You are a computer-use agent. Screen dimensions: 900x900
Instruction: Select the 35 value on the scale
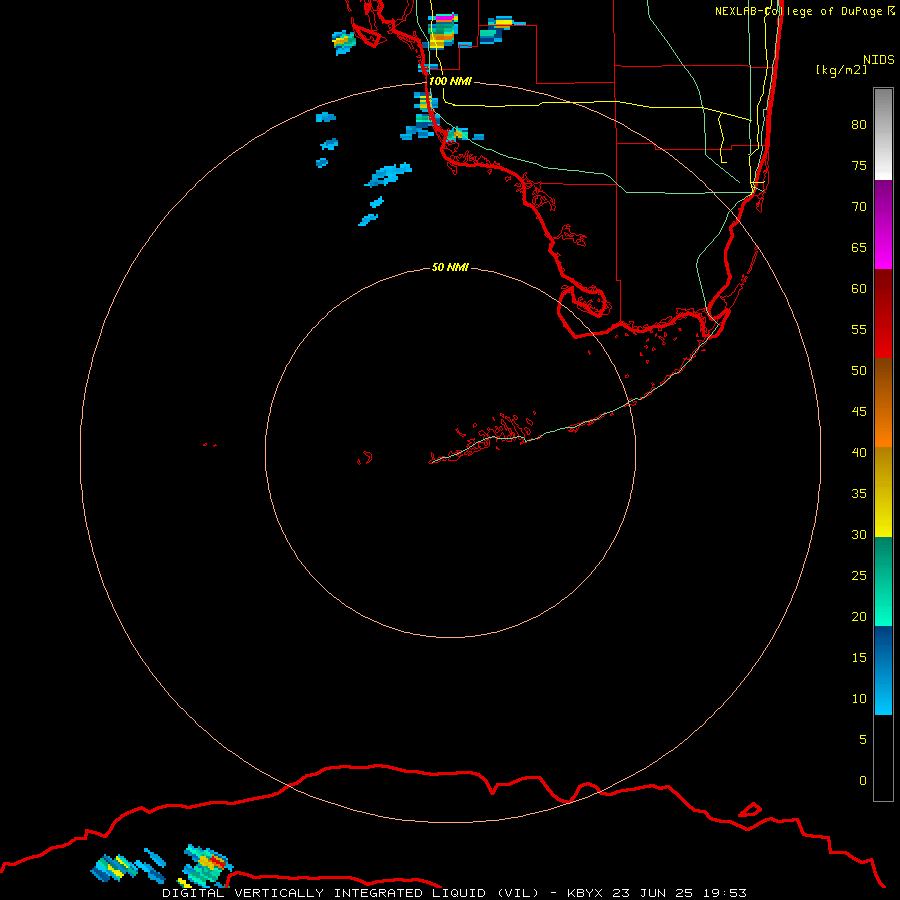(859, 494)
